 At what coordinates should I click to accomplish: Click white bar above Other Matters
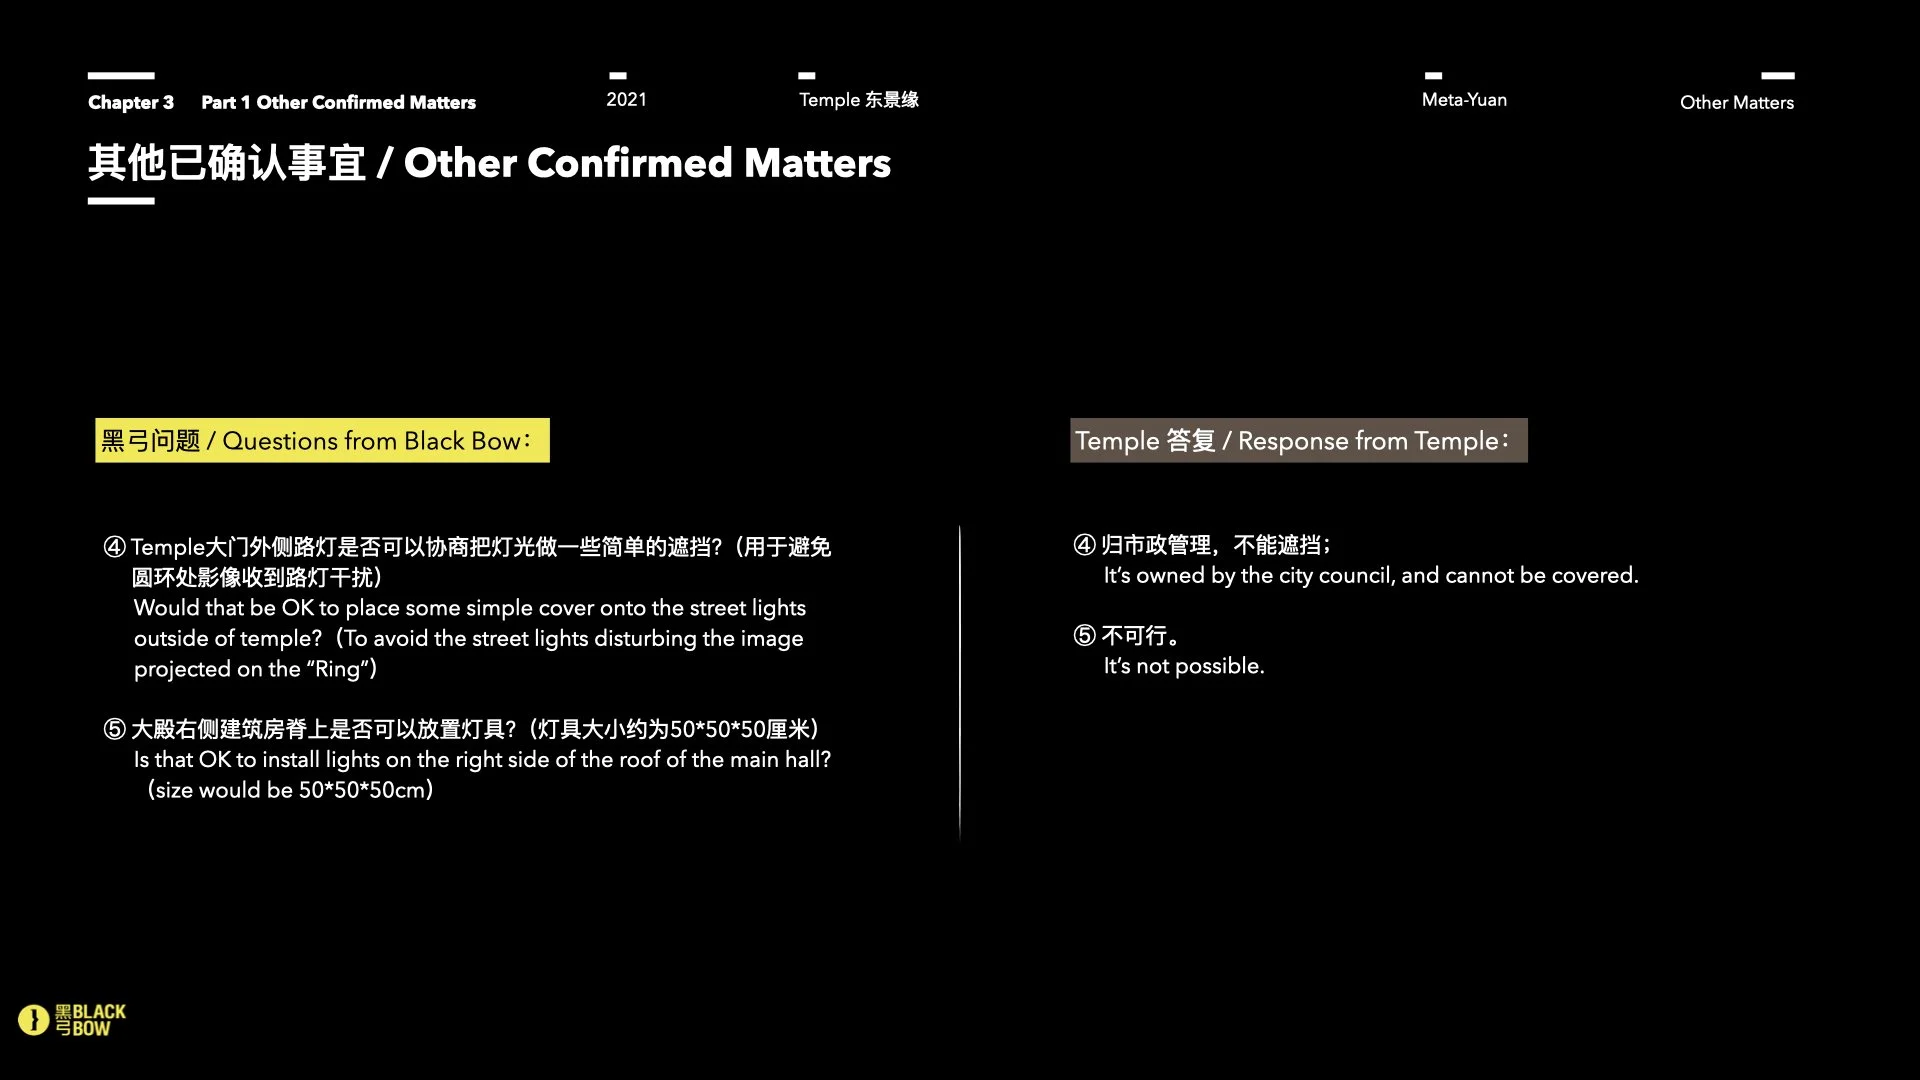point(1777,76)
